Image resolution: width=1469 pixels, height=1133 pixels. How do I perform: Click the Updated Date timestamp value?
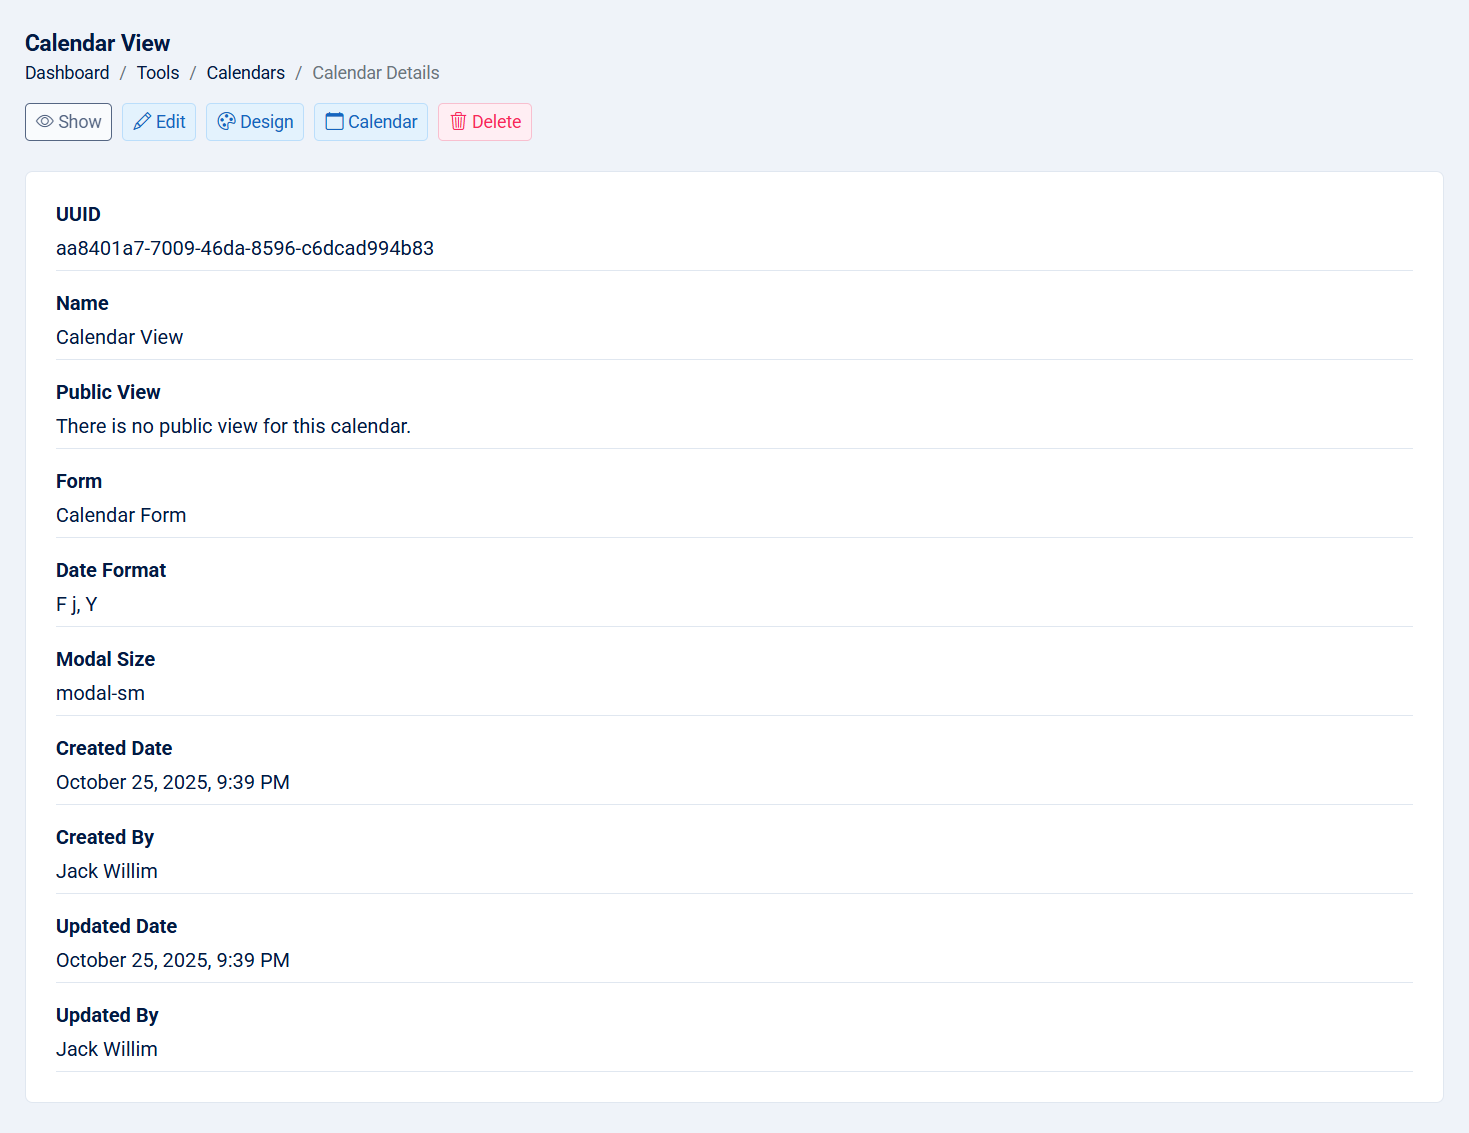coord(173,960)
